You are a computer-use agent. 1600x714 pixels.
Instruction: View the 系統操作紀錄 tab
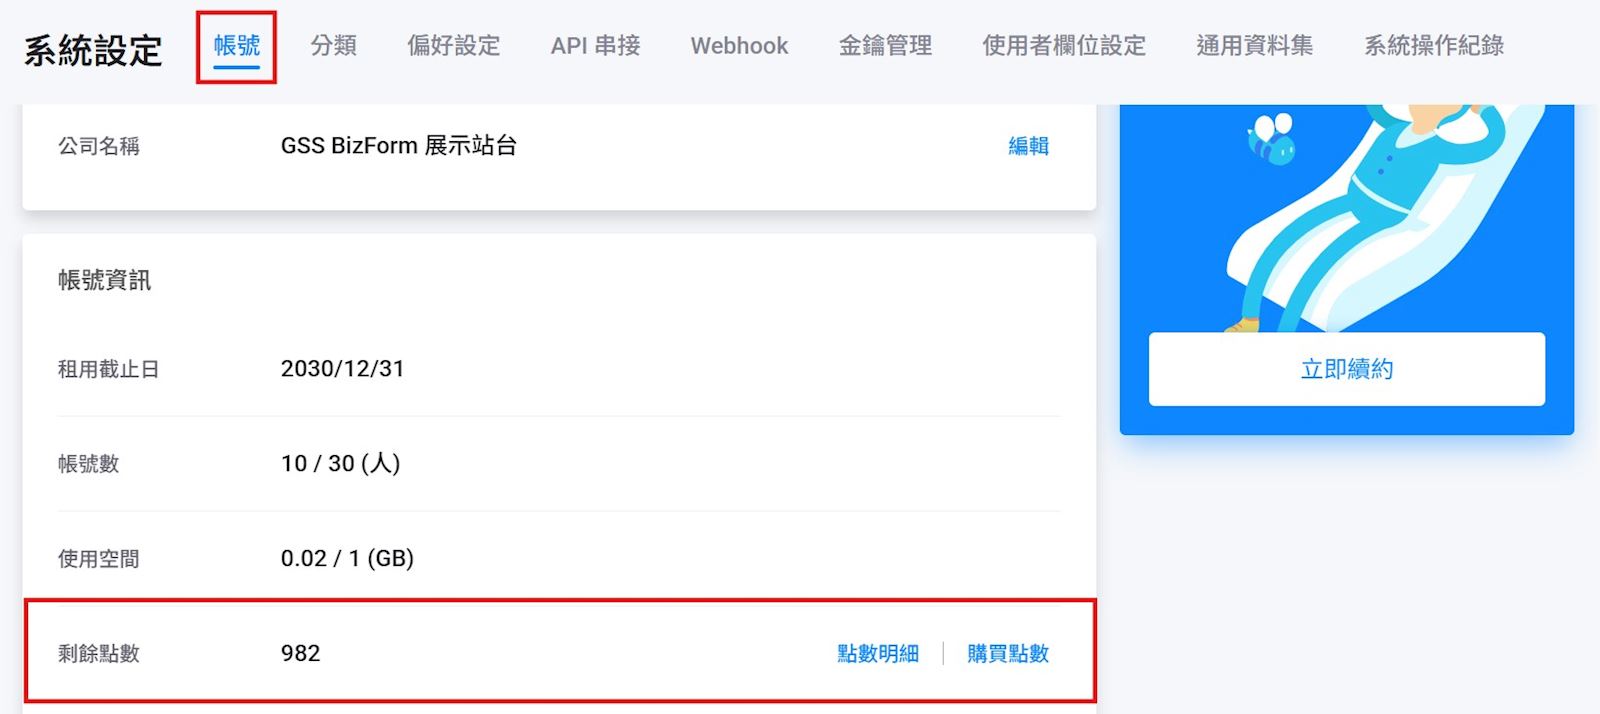pos(1434,46)
